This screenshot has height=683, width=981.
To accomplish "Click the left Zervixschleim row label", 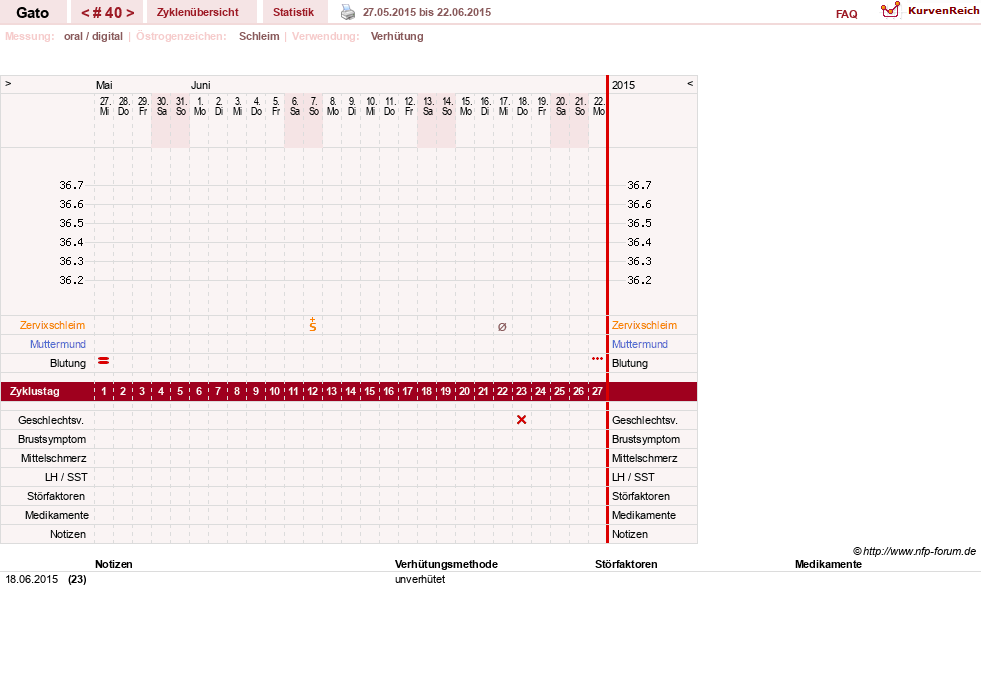I will click(x=53, y=325).
